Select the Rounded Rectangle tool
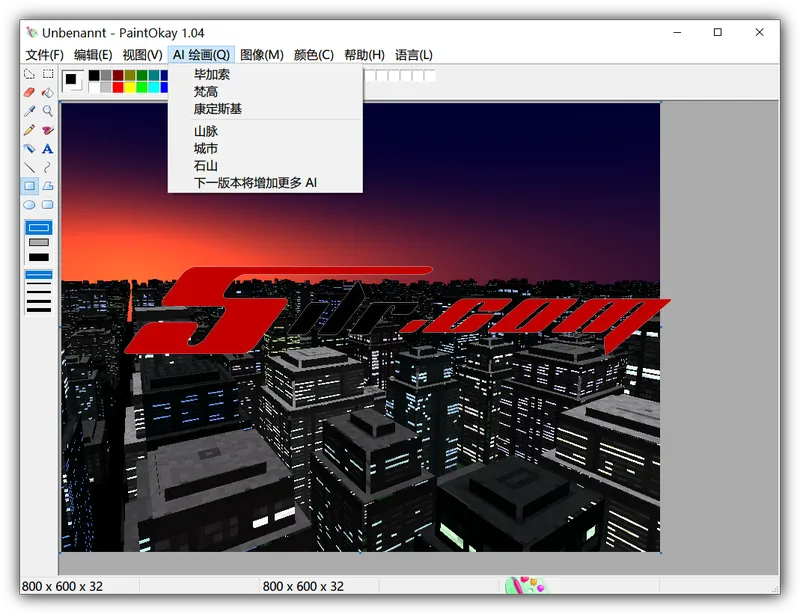This screenshot has height=614, width=800. (47, 205)
